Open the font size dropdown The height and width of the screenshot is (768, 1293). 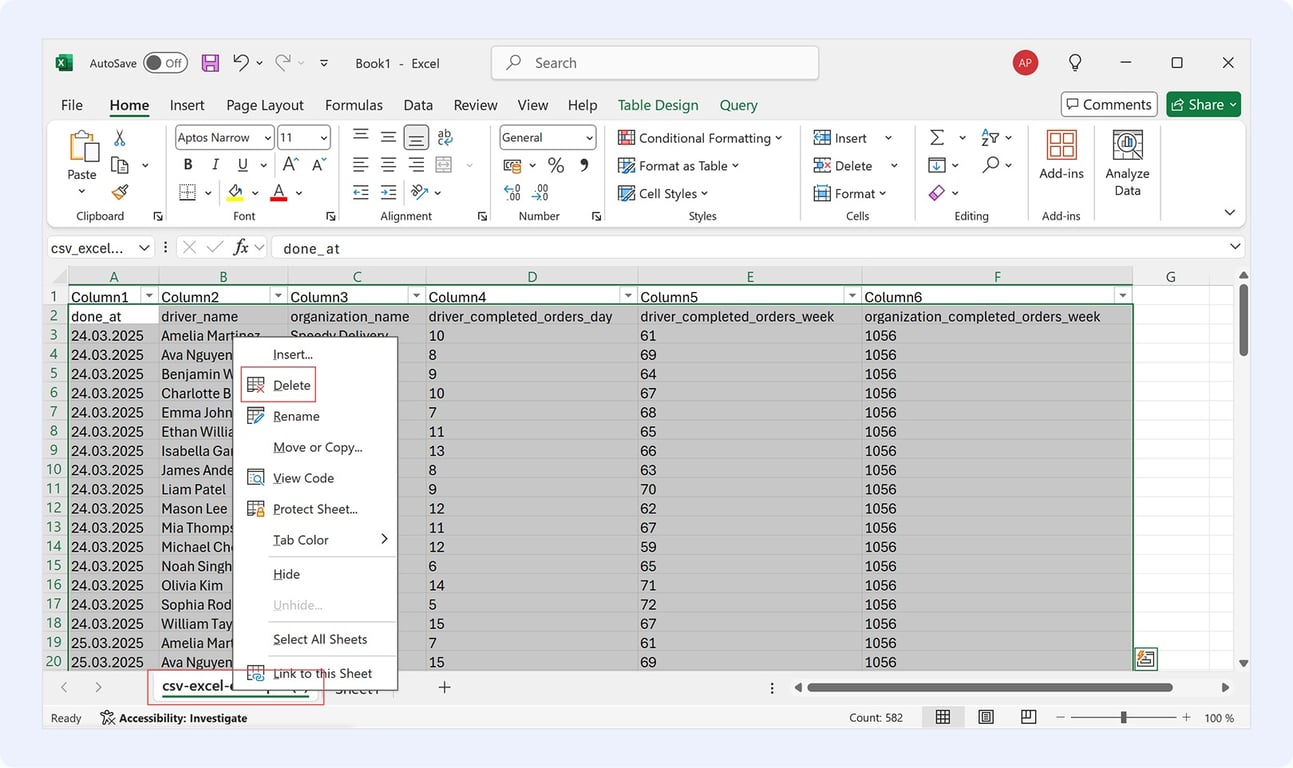[323, 138]
